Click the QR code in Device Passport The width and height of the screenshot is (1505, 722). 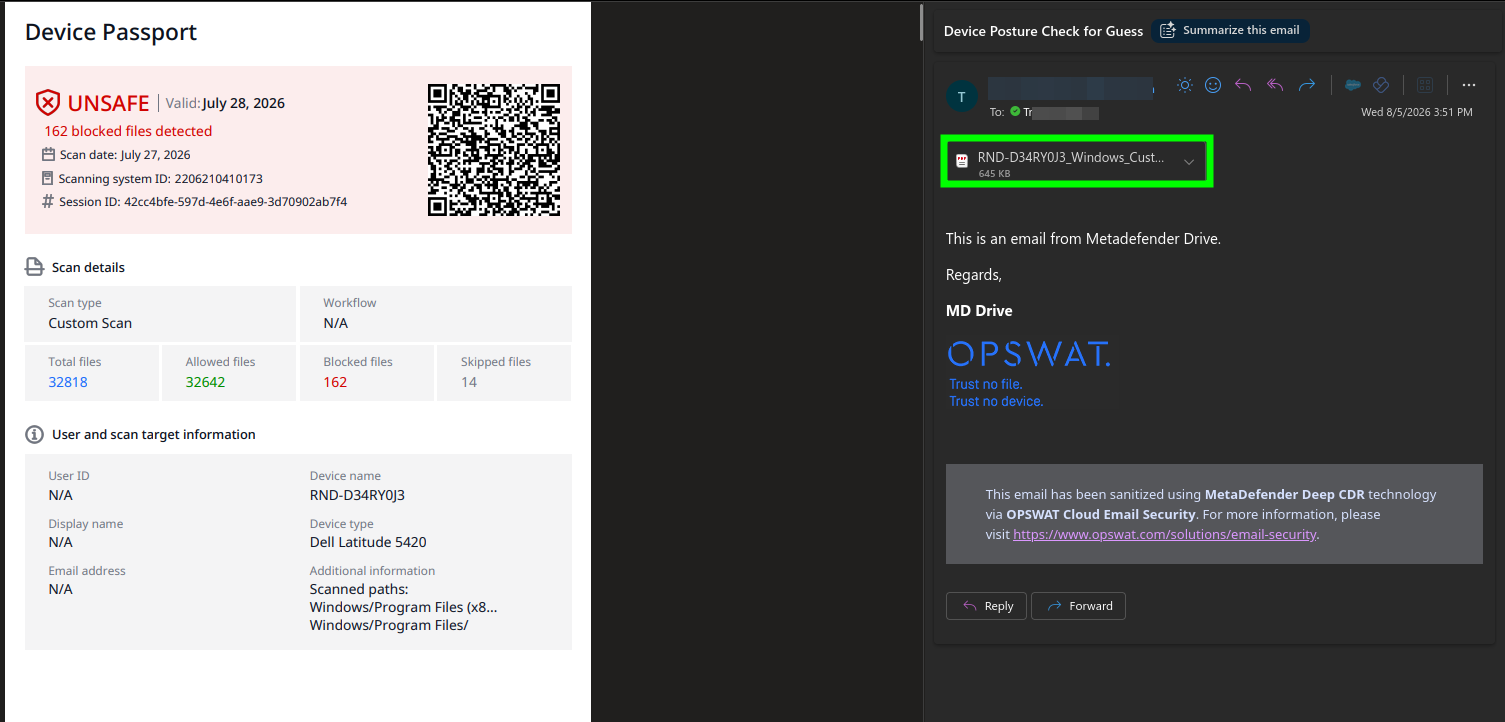click(x=494, y=150)
